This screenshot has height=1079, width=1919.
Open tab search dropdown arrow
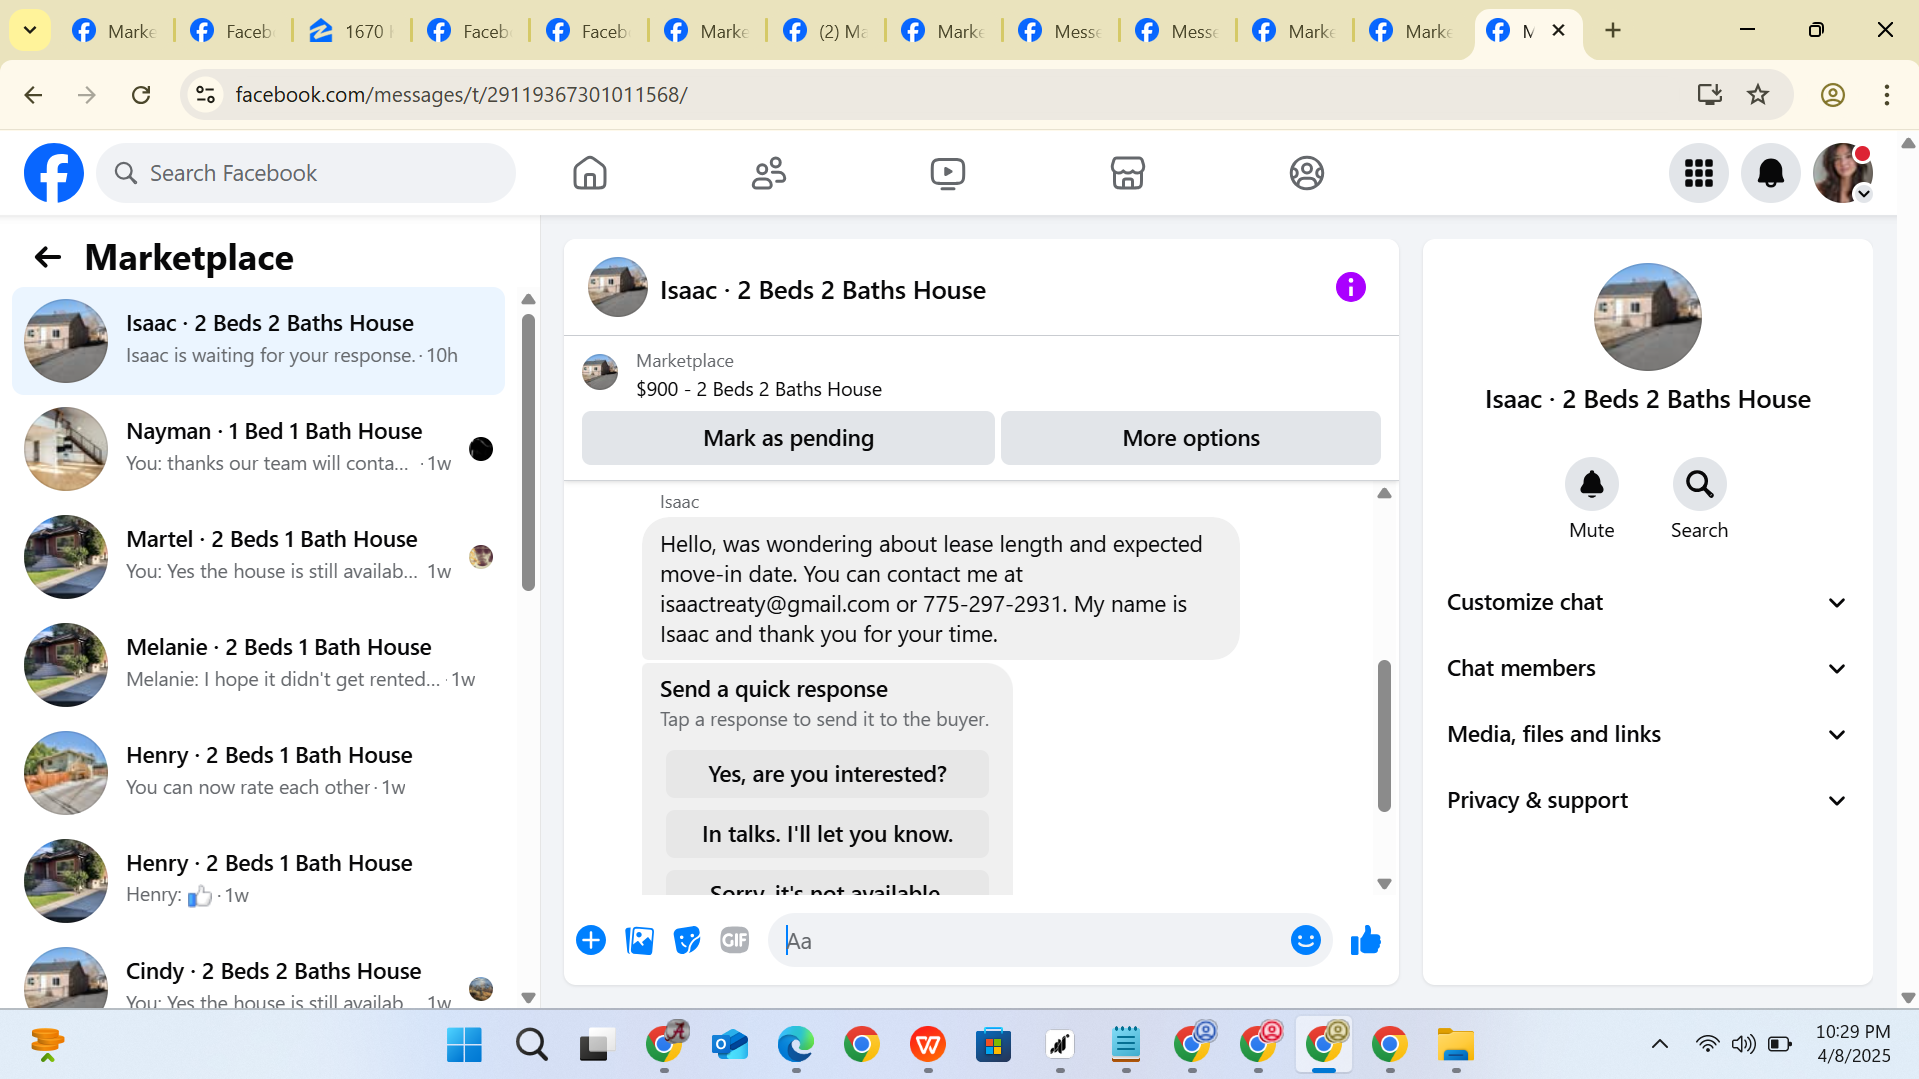(x=30, y=30)
